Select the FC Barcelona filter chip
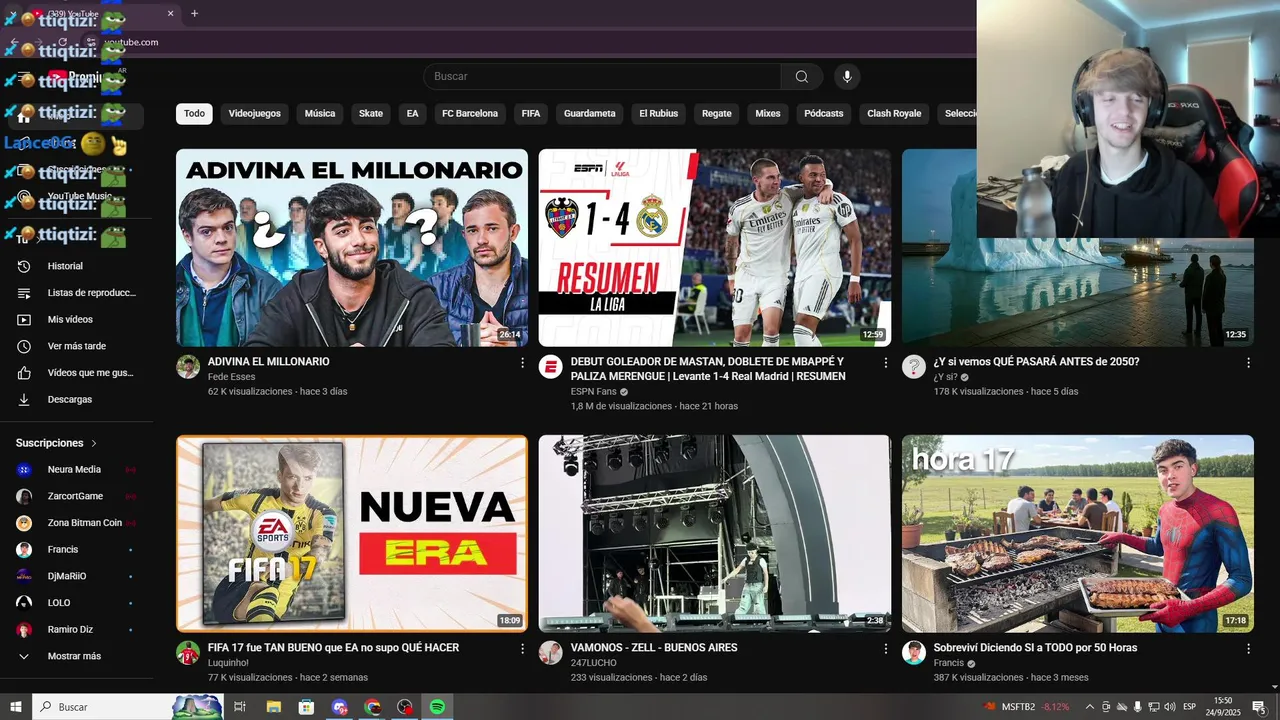The width and height of the screenshot is (1280, 720). (470, 114)
